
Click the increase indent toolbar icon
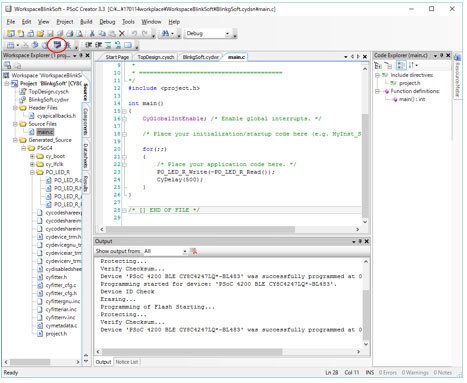98,45
